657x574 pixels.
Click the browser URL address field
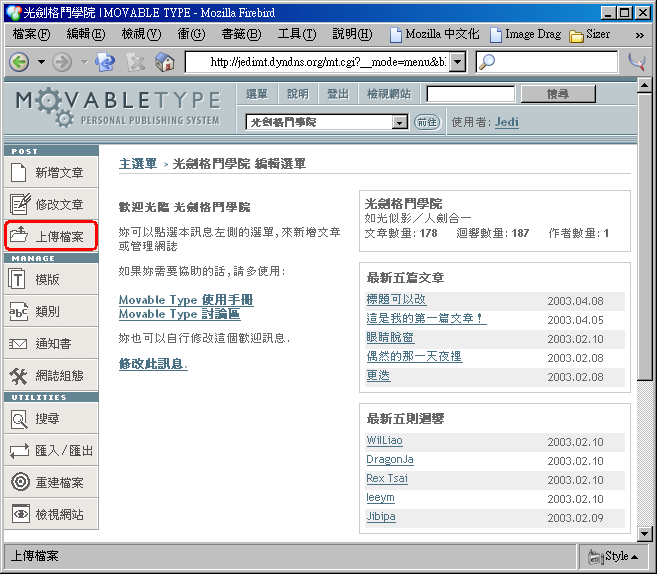click(318, 62)
